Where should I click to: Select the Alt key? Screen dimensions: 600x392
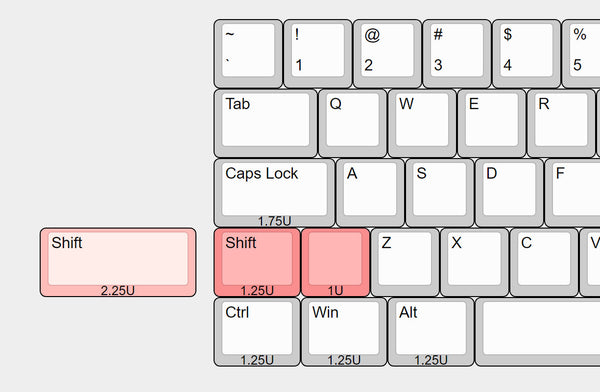click(431, 332)
